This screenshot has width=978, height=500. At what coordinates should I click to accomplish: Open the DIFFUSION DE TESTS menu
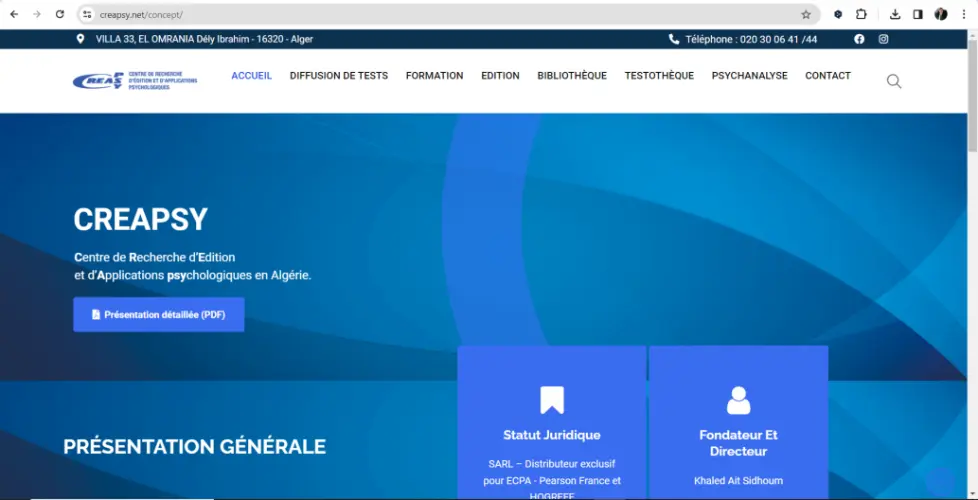tap(339, 75)
